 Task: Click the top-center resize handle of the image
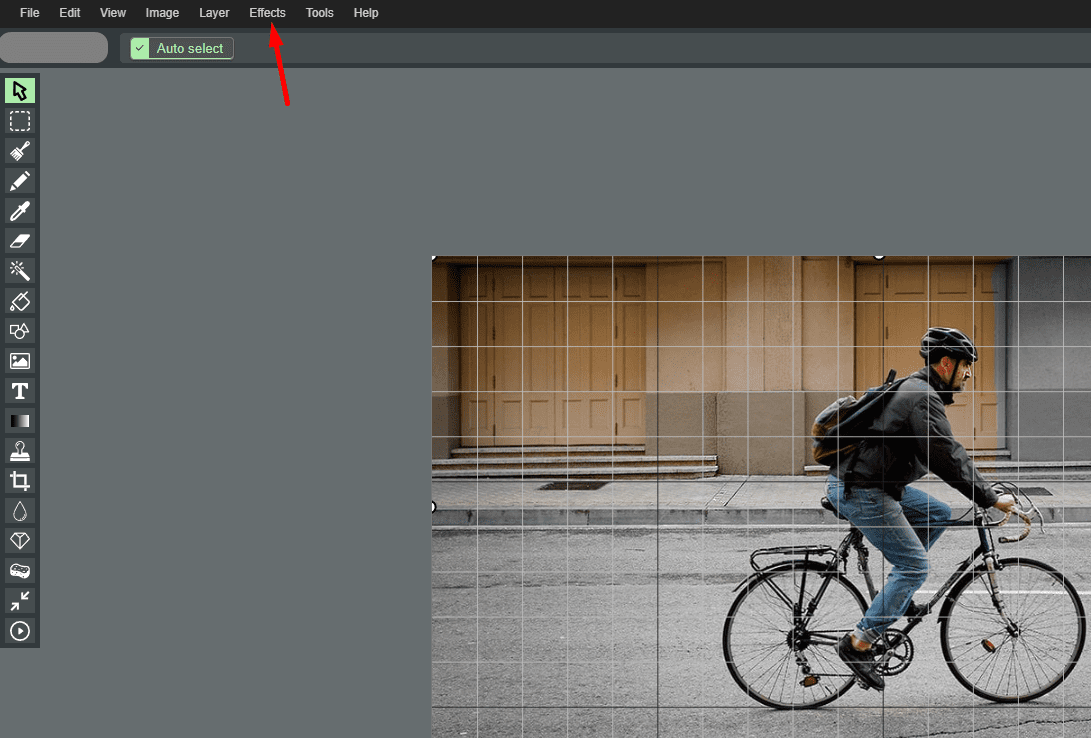click(879, 255)
